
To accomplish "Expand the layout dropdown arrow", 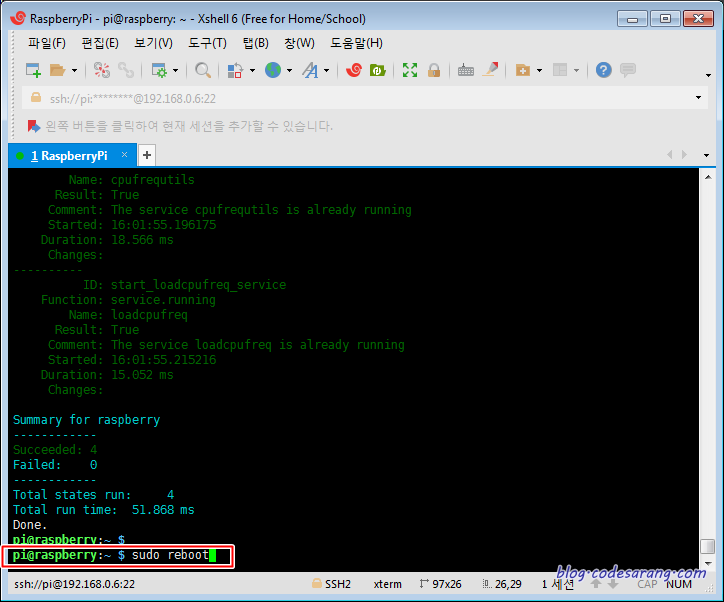I will click(576, 71).
